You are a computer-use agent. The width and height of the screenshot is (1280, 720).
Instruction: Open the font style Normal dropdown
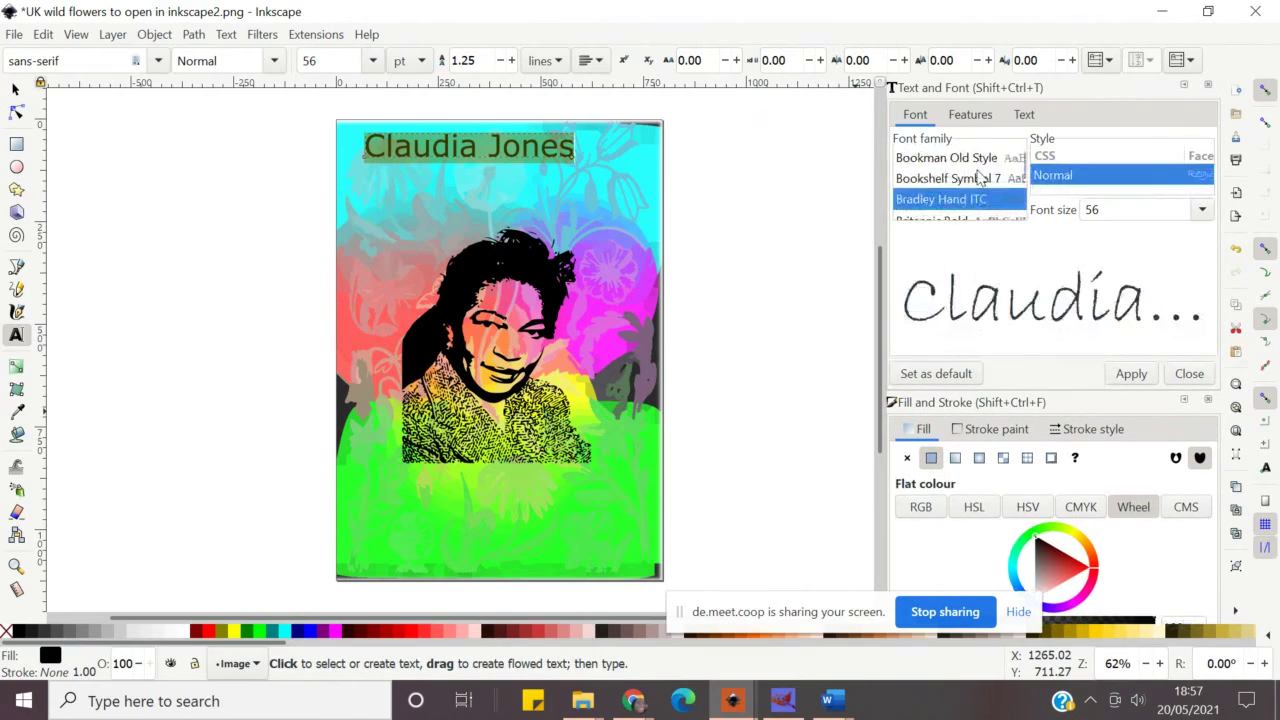coord(274,61)
